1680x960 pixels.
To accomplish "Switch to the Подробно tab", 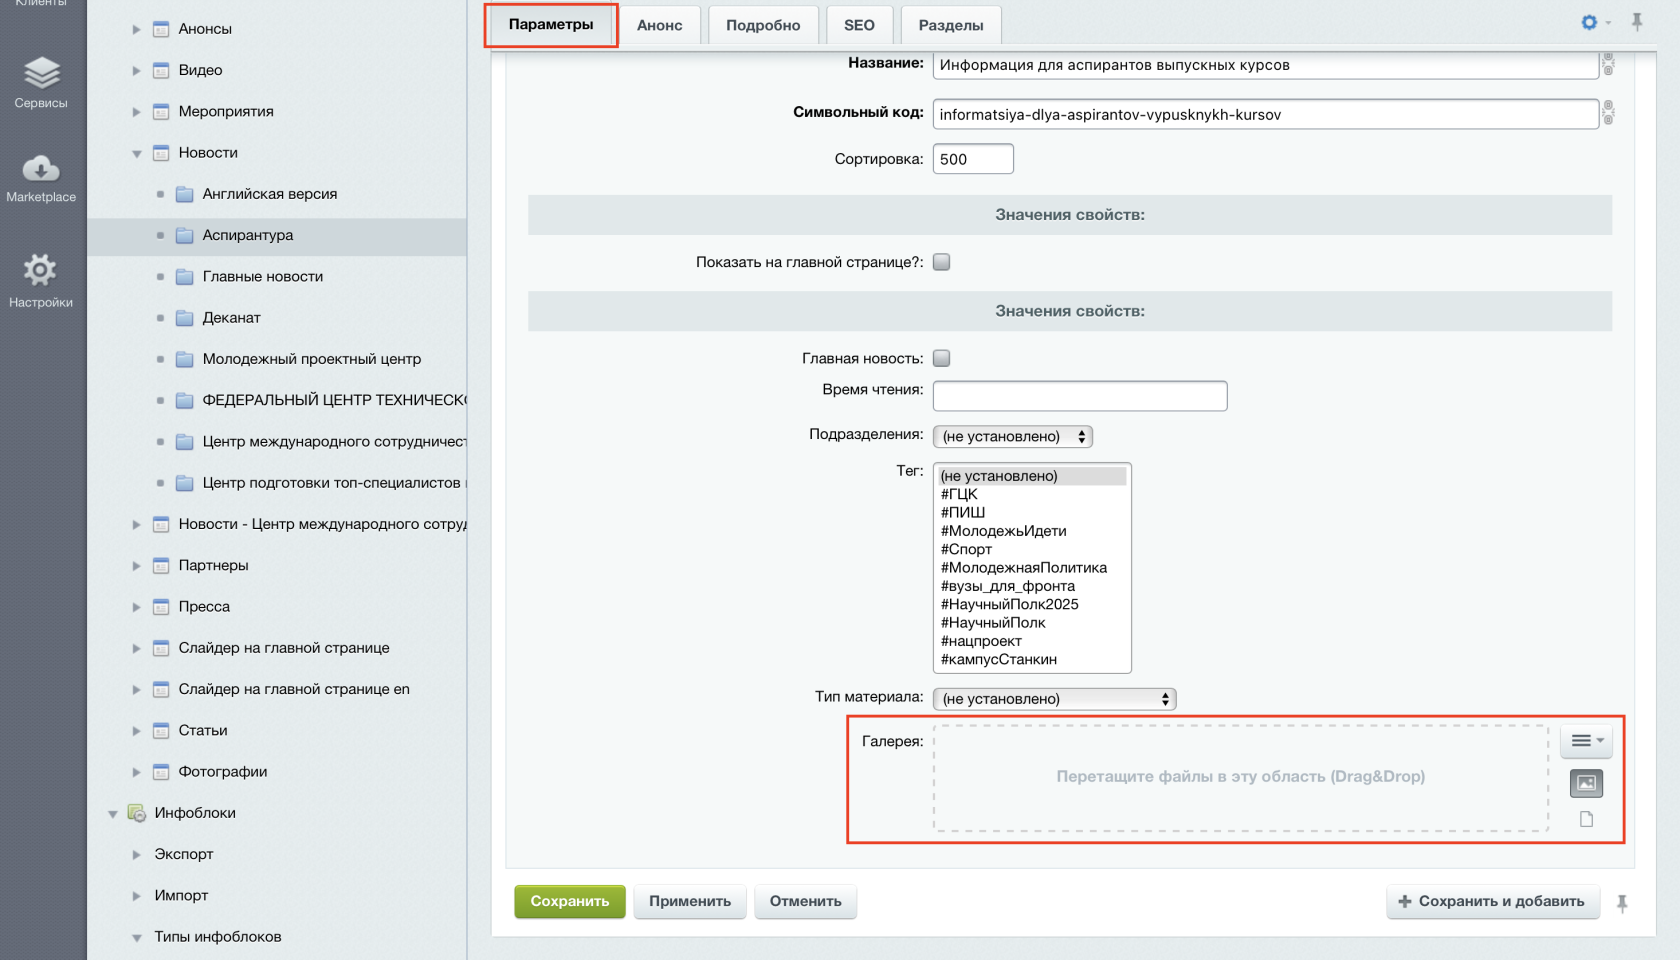I will tap(763, 25).
